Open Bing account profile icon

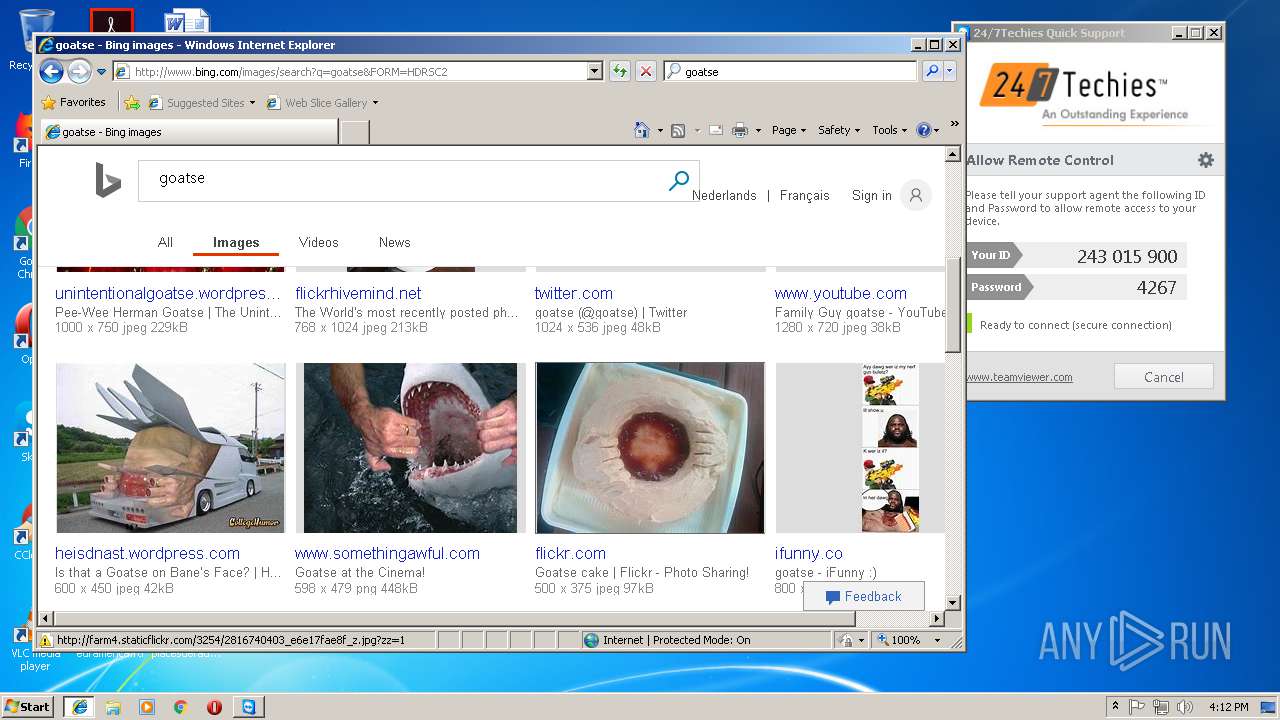pos(915,195)
